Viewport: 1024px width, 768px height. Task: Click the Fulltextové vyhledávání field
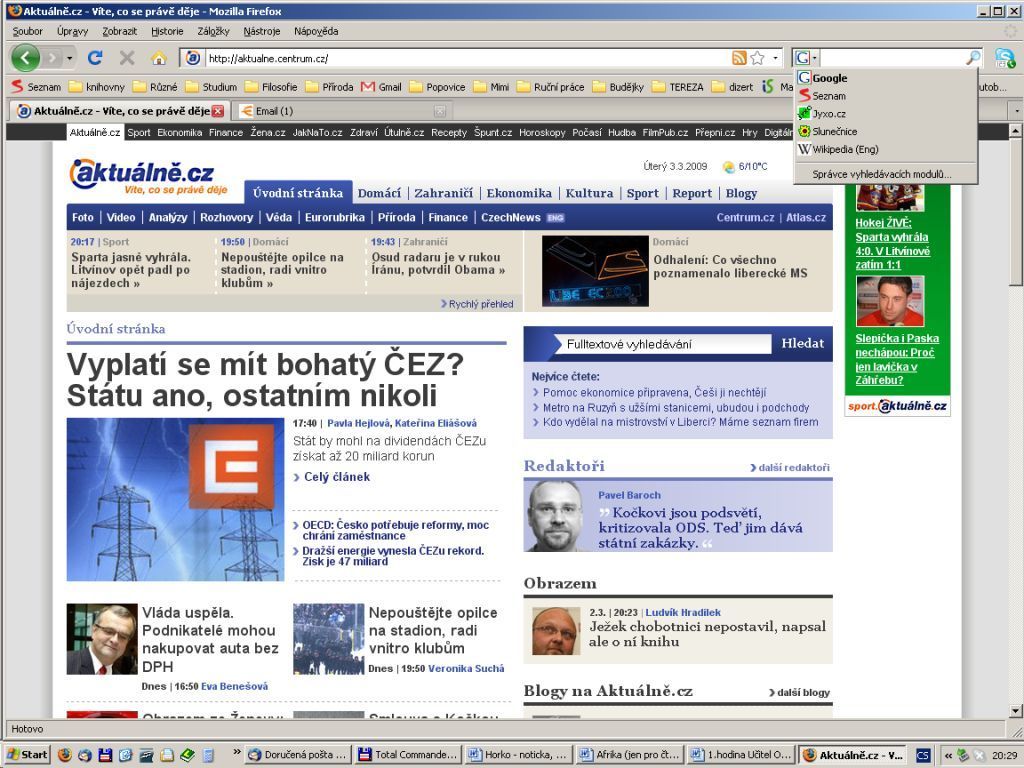click(665, 344)
